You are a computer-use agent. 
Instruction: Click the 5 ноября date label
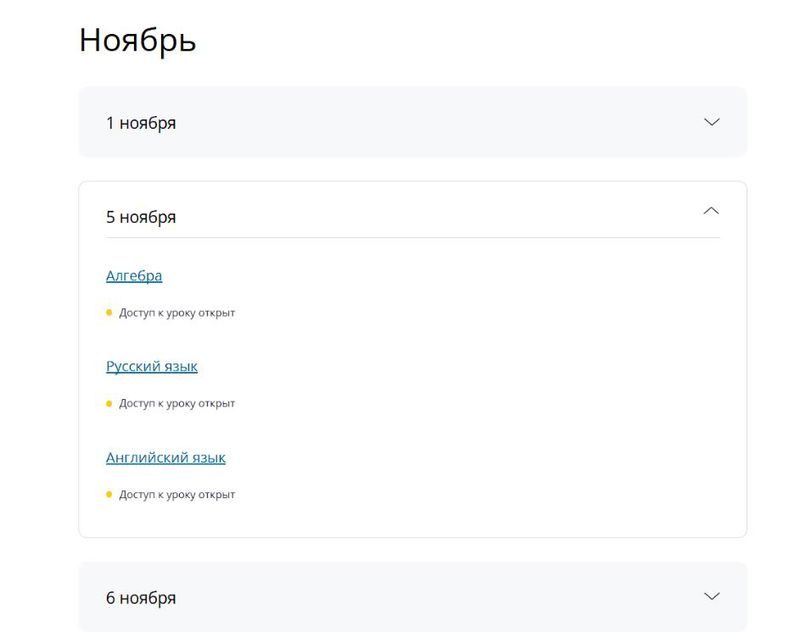pyautogui.click(x=141, y=217)
